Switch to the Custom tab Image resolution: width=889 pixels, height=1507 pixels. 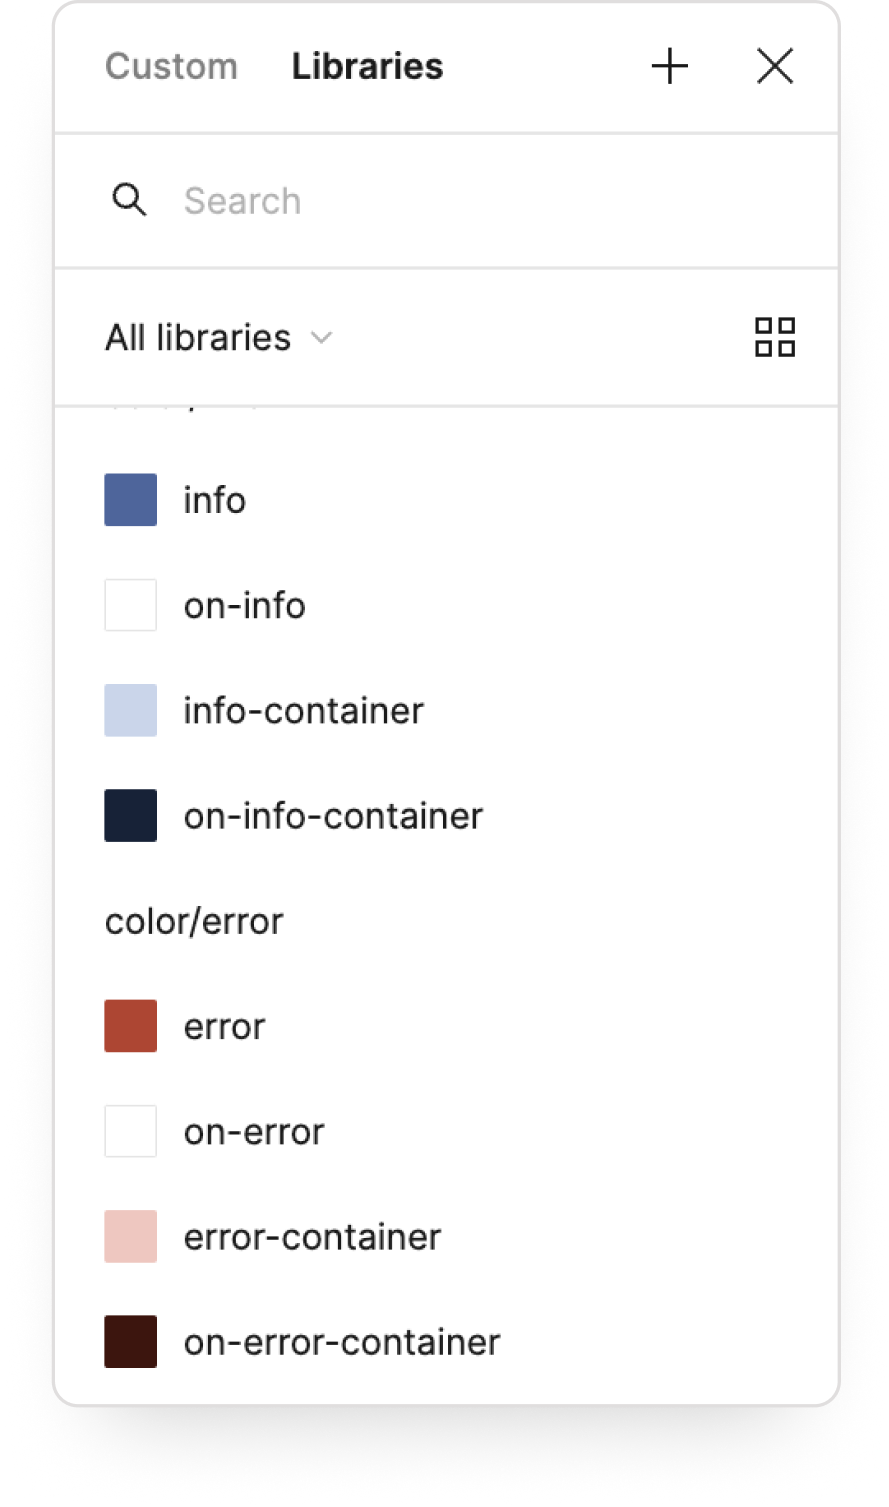171,67
